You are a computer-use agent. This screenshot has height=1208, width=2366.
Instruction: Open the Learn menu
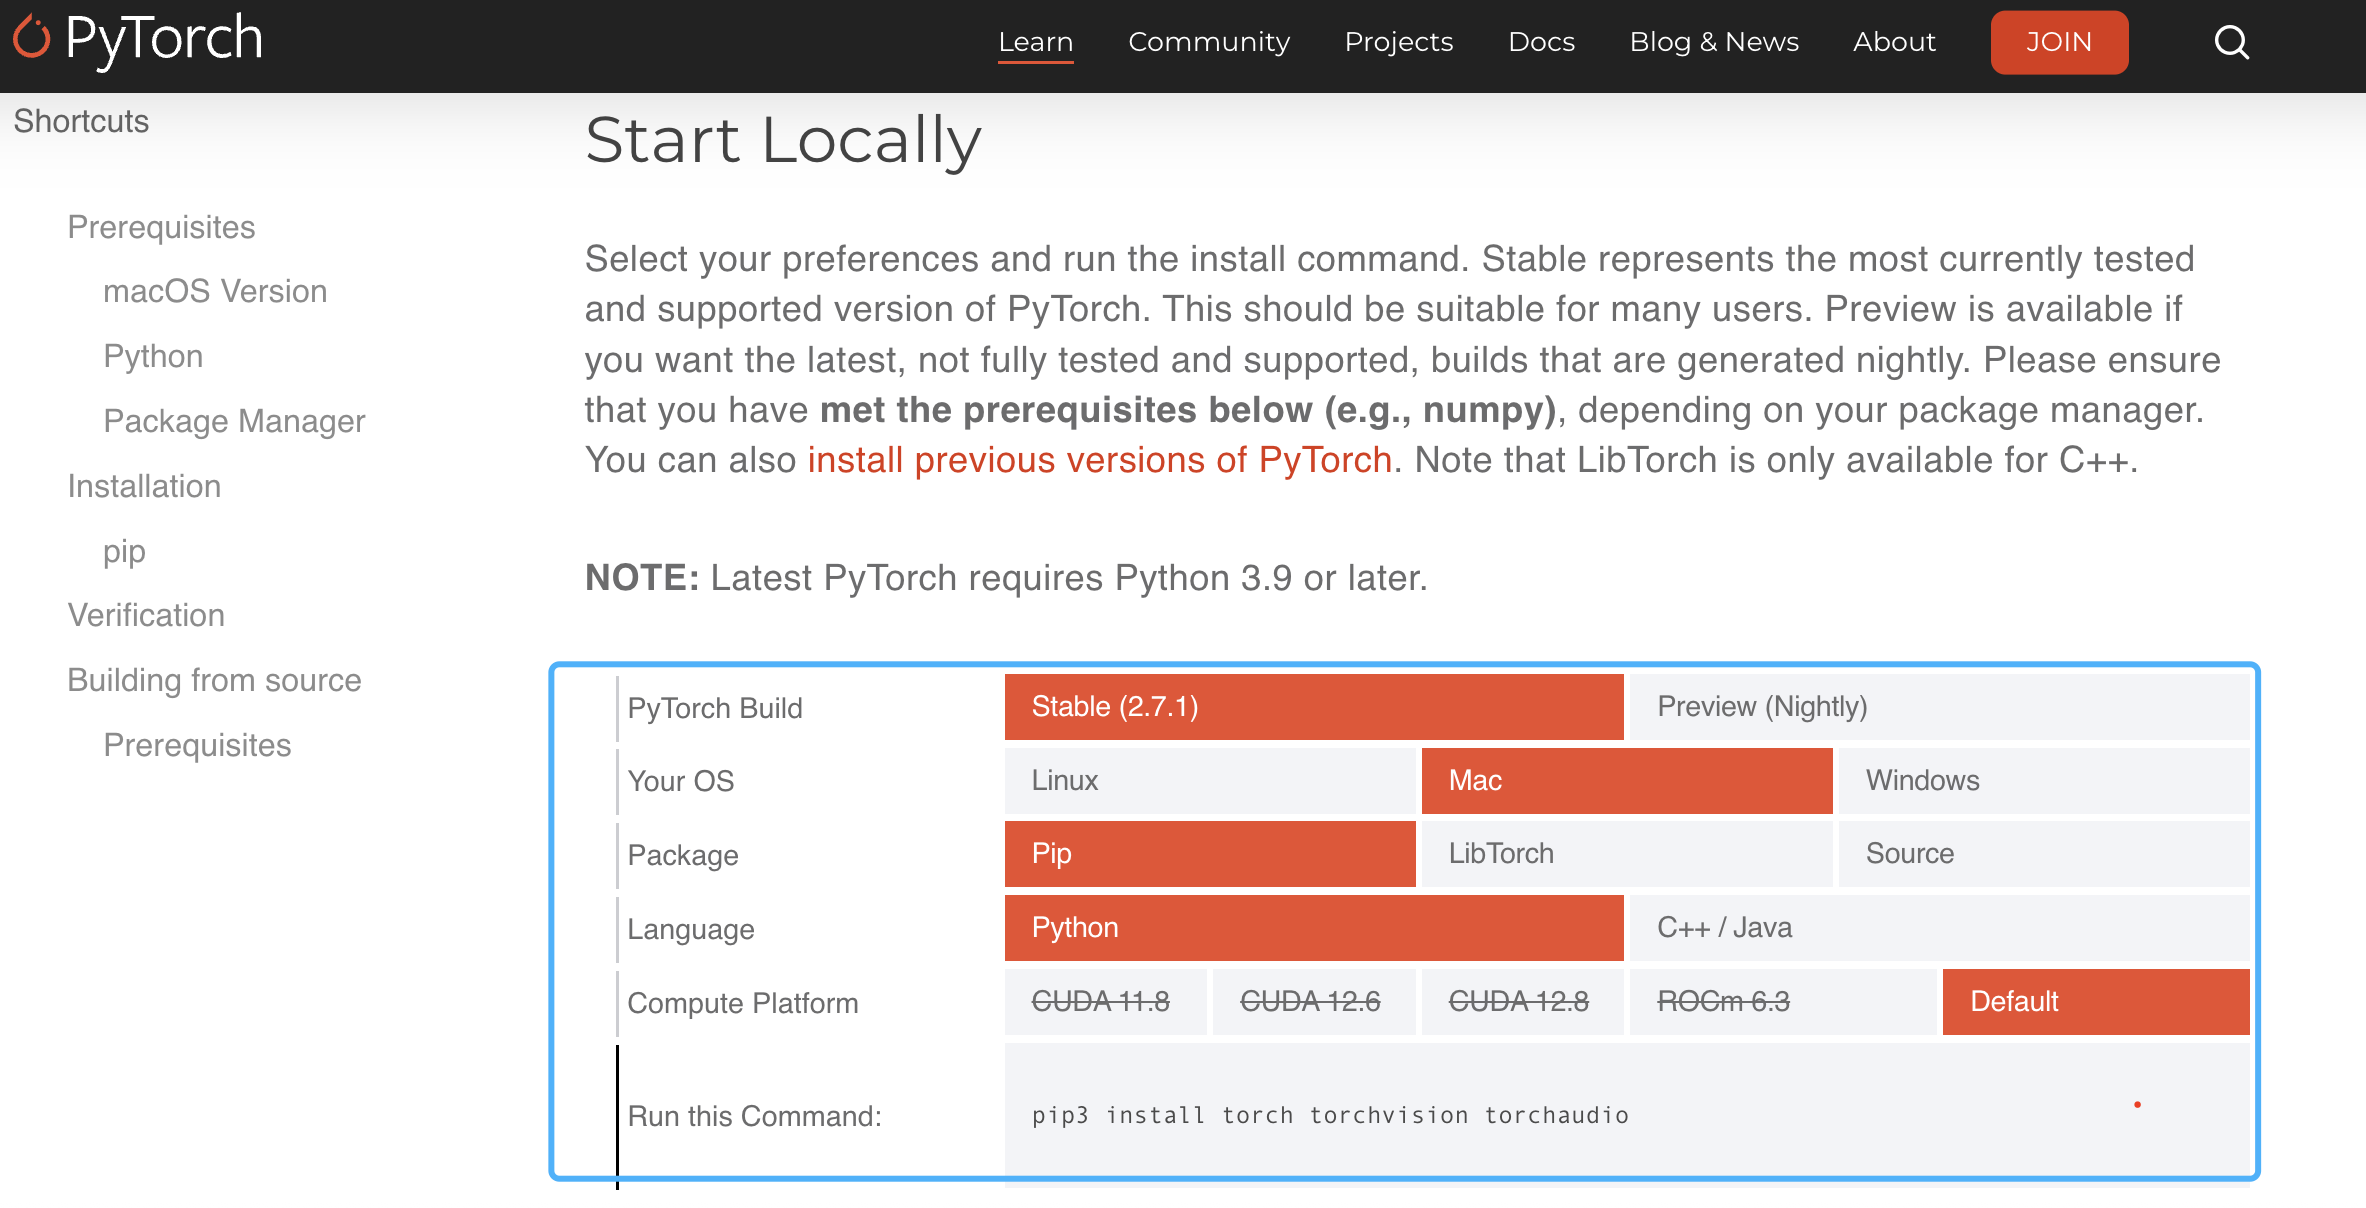point(1035,42)
